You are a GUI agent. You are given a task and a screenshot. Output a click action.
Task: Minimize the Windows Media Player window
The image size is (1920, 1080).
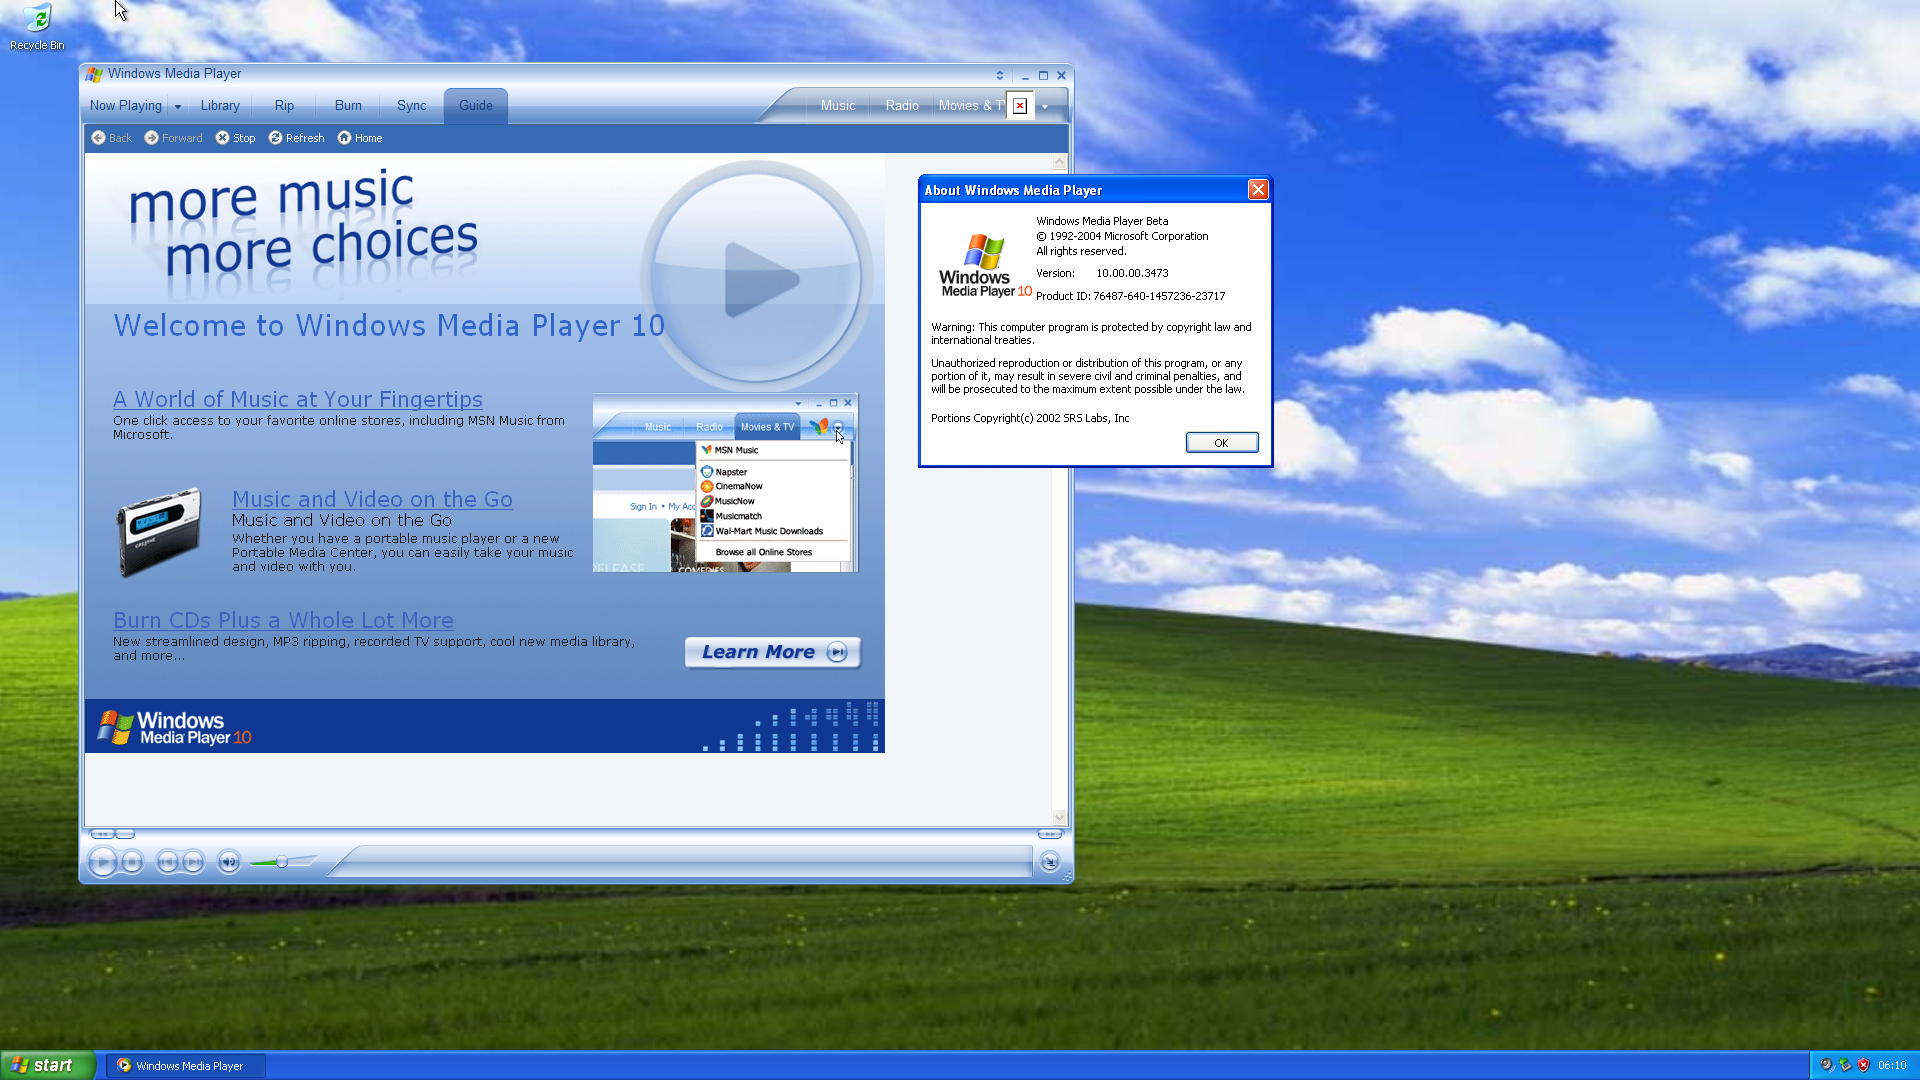pos(1025,75)
